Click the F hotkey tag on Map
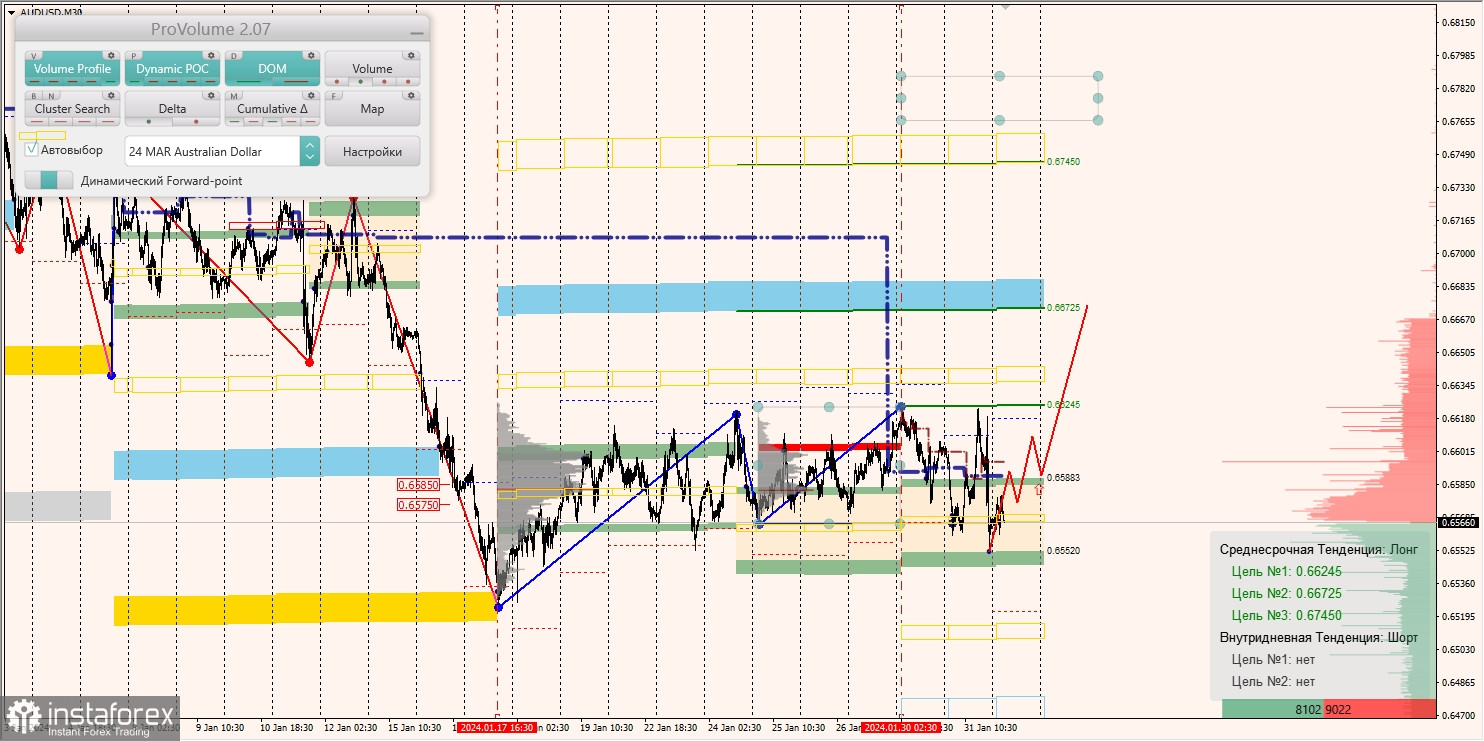Screen dimensions: 1484x741 (335, 96)
